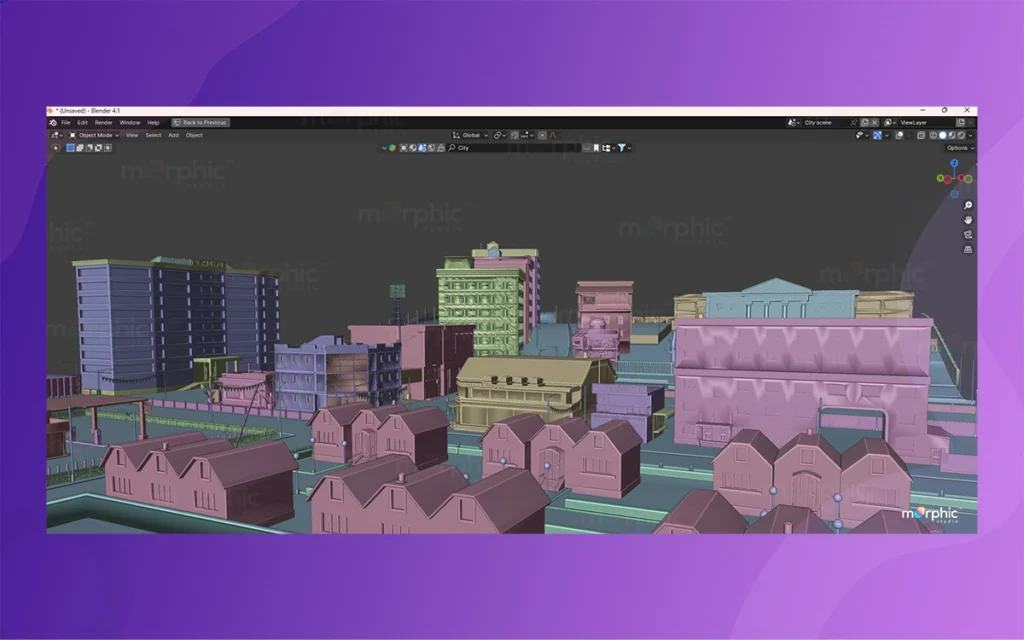Toggle the fifth outliner filter icon
This screenshot has width=1024, height=640.
click(441, 148)
